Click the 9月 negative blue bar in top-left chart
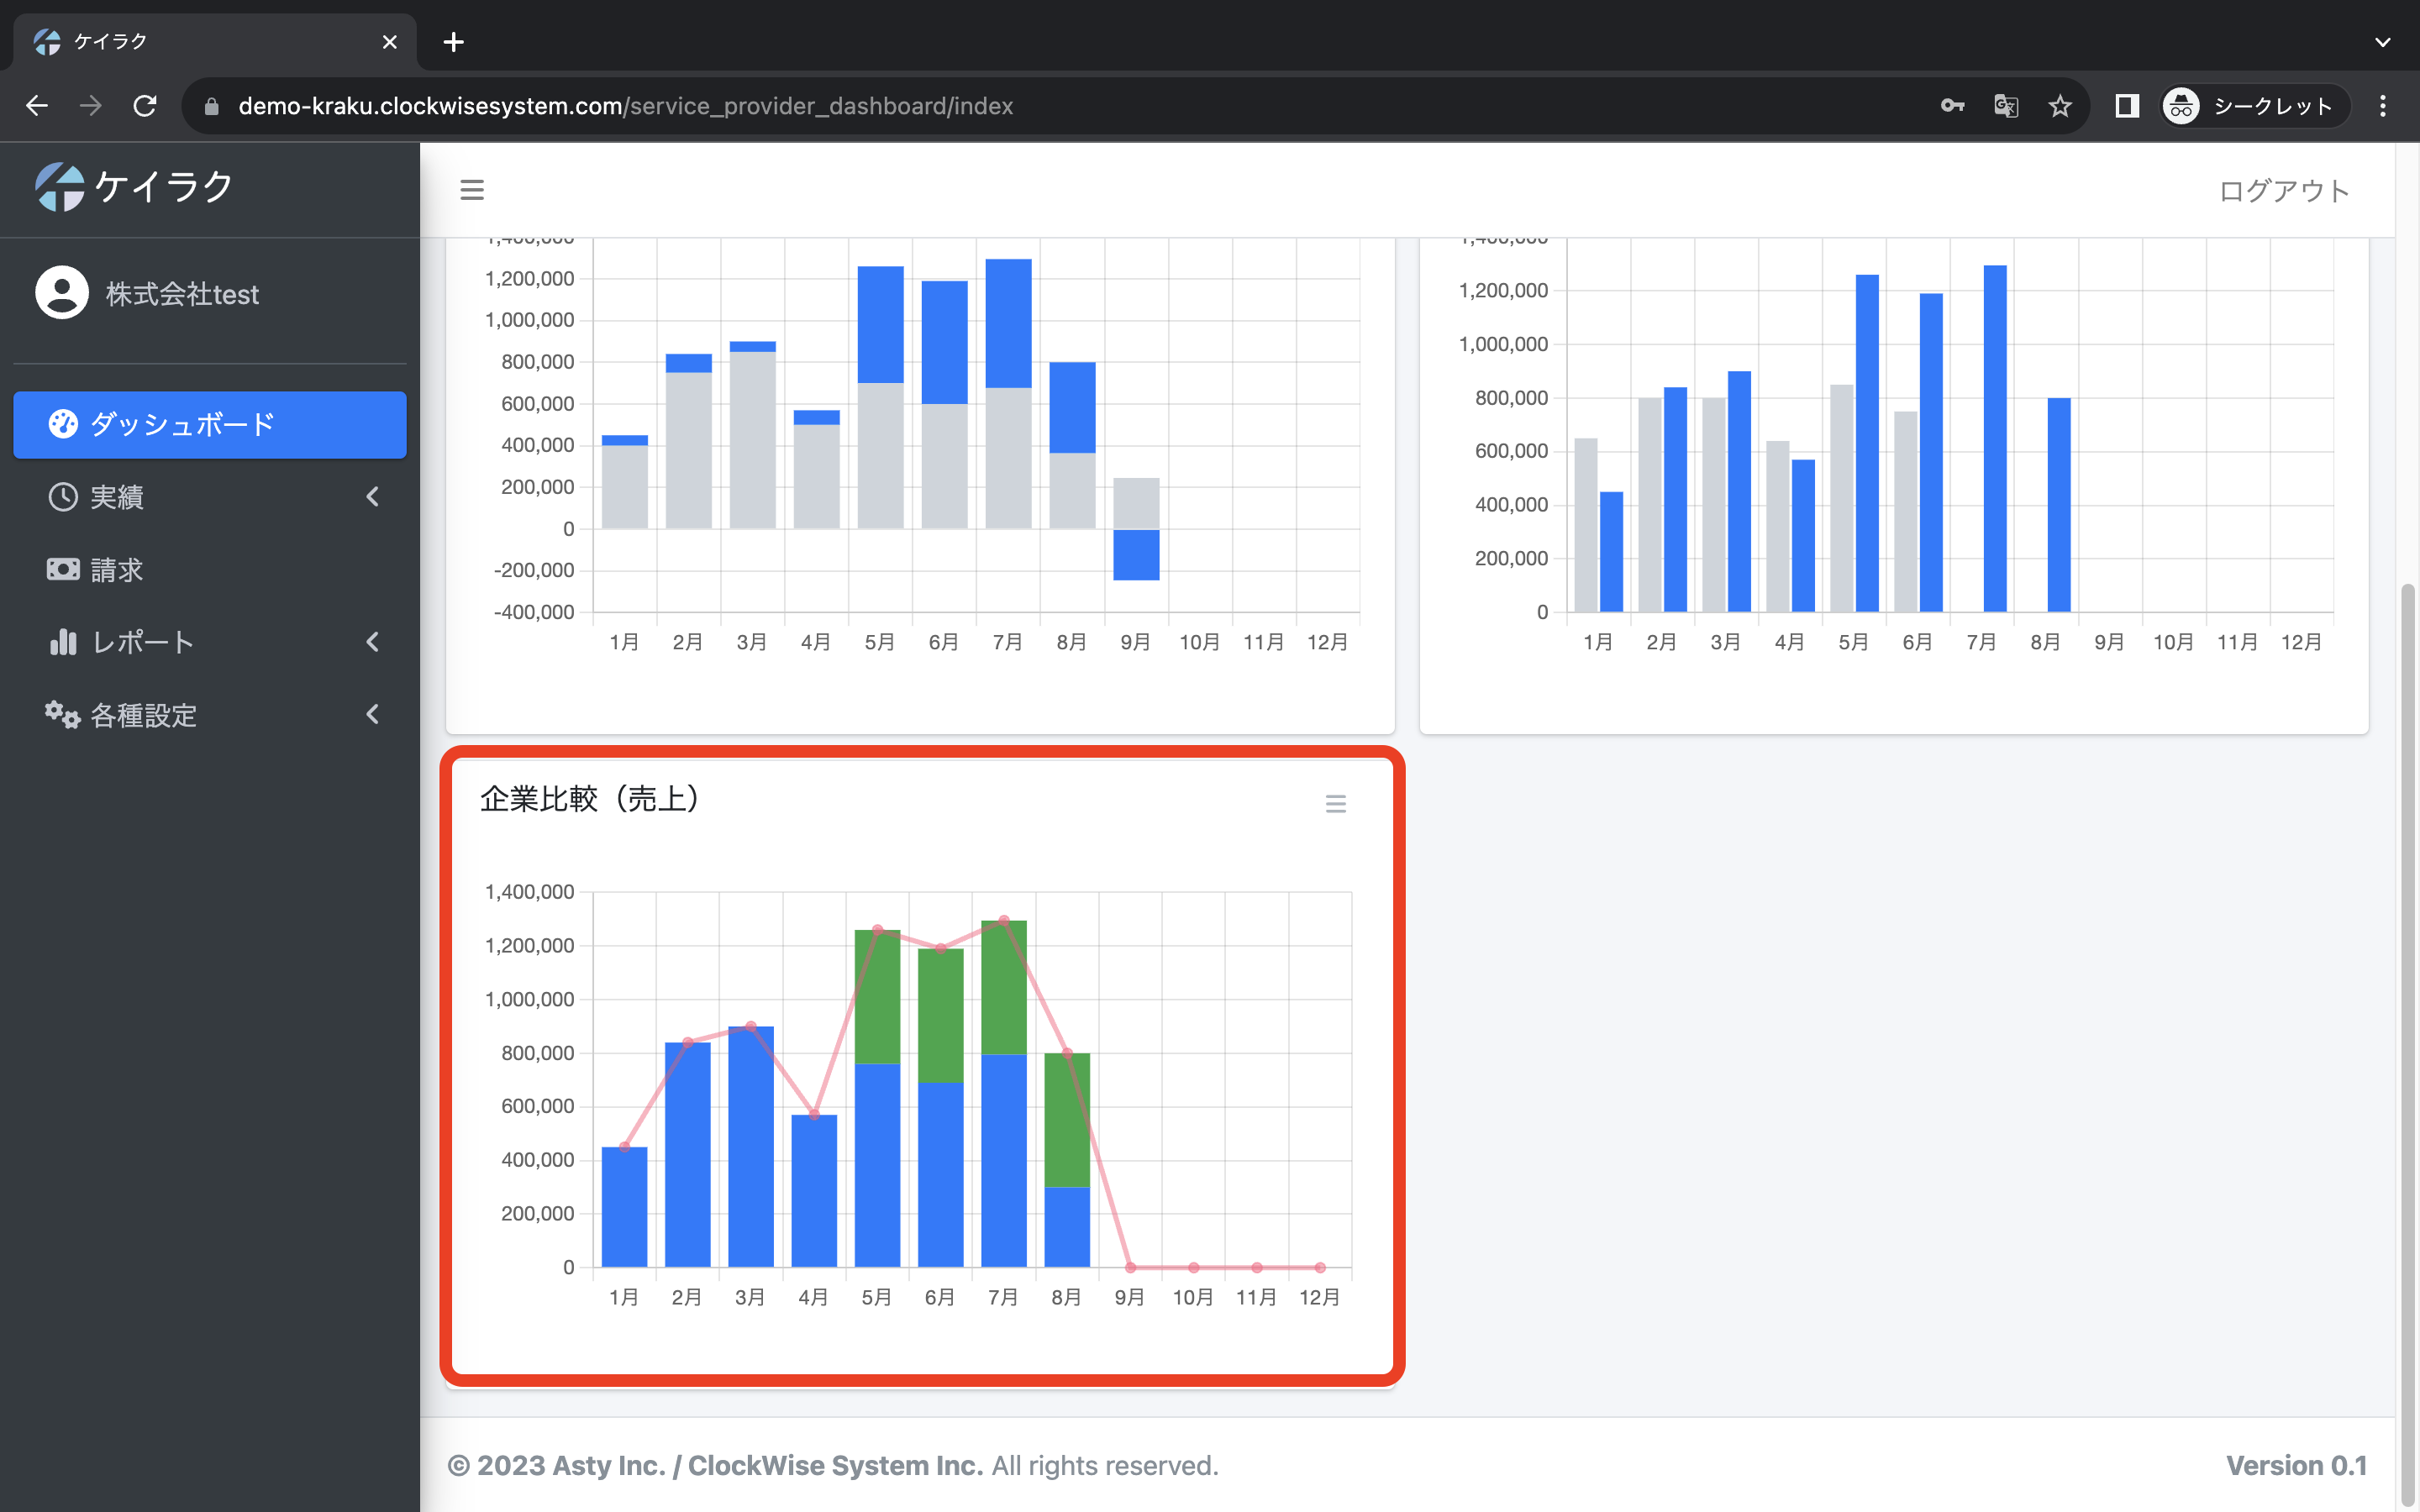 [x=1136, y=555]
